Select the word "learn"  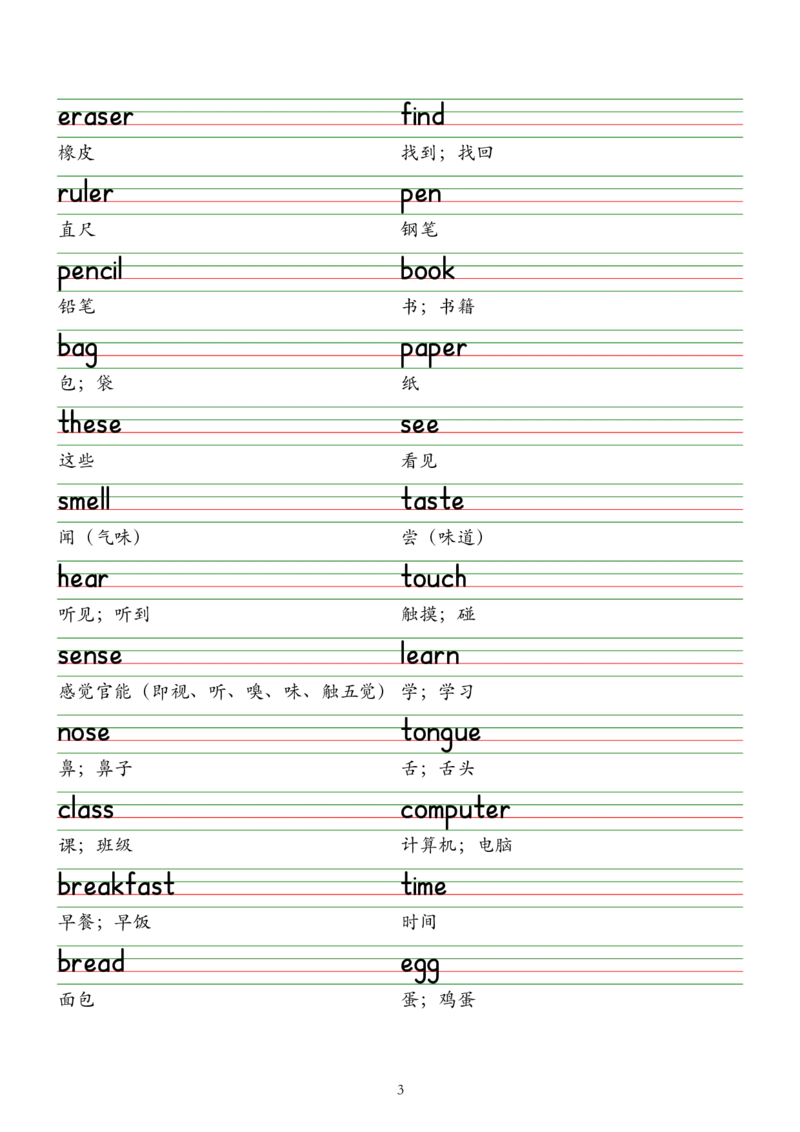coord(430,657)
